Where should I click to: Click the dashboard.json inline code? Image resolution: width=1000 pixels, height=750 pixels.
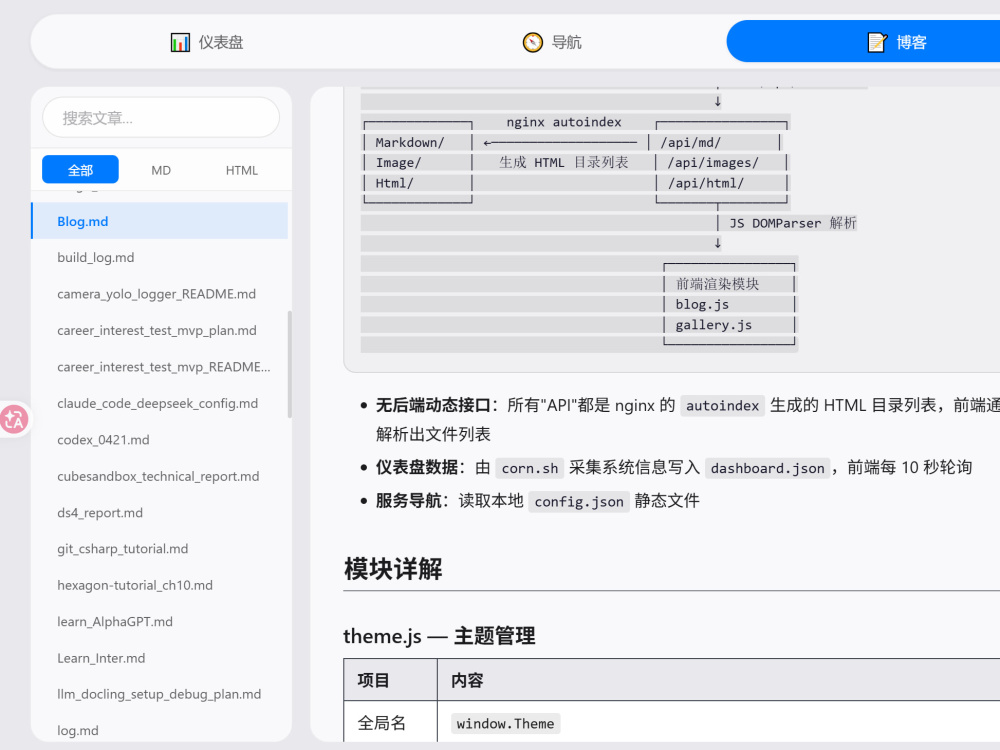click(767, 468)
